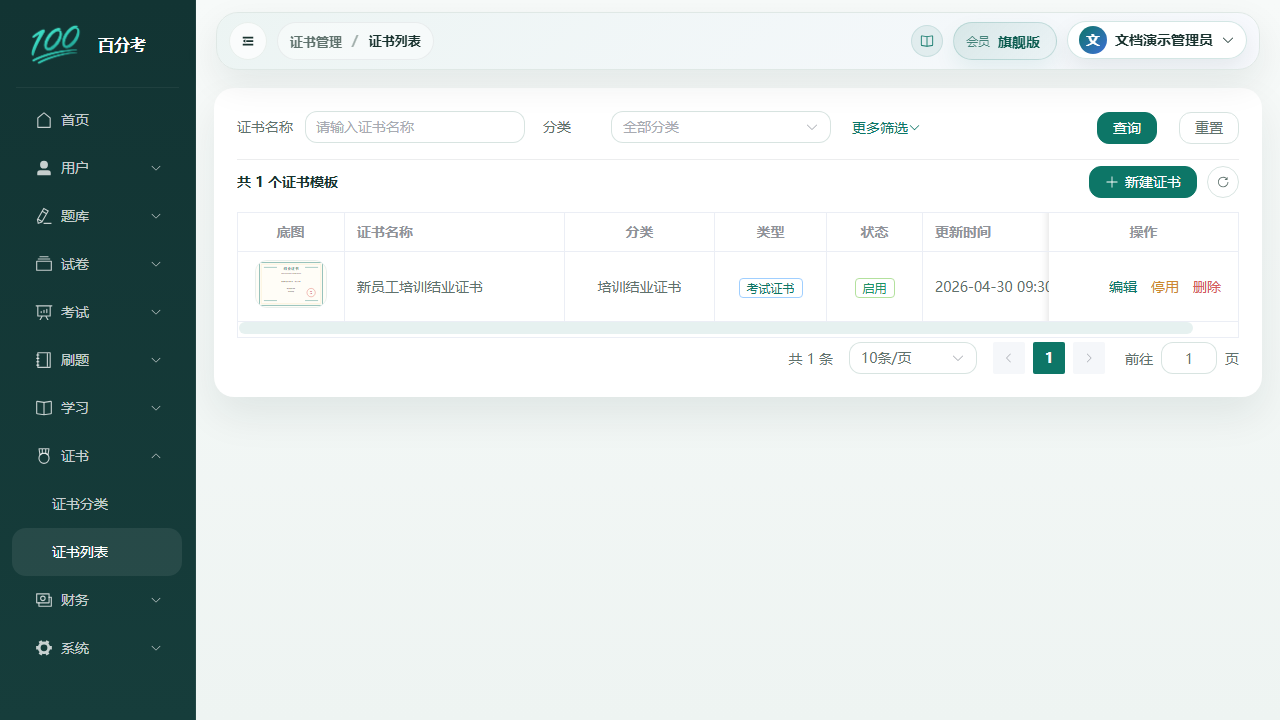Image resolution: width=1280 pixels, height=720 pixels.
Task: Click the 会员 旗舰版 badge
Action: (1005, 41)
